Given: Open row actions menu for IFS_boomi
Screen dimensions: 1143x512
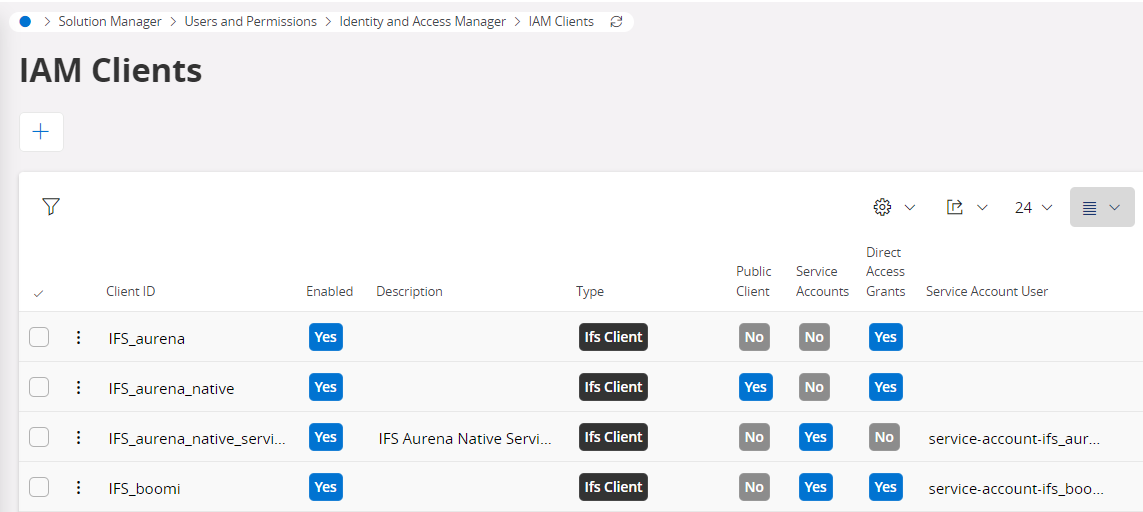Looking at the screenshot, I should click(79, 488).
